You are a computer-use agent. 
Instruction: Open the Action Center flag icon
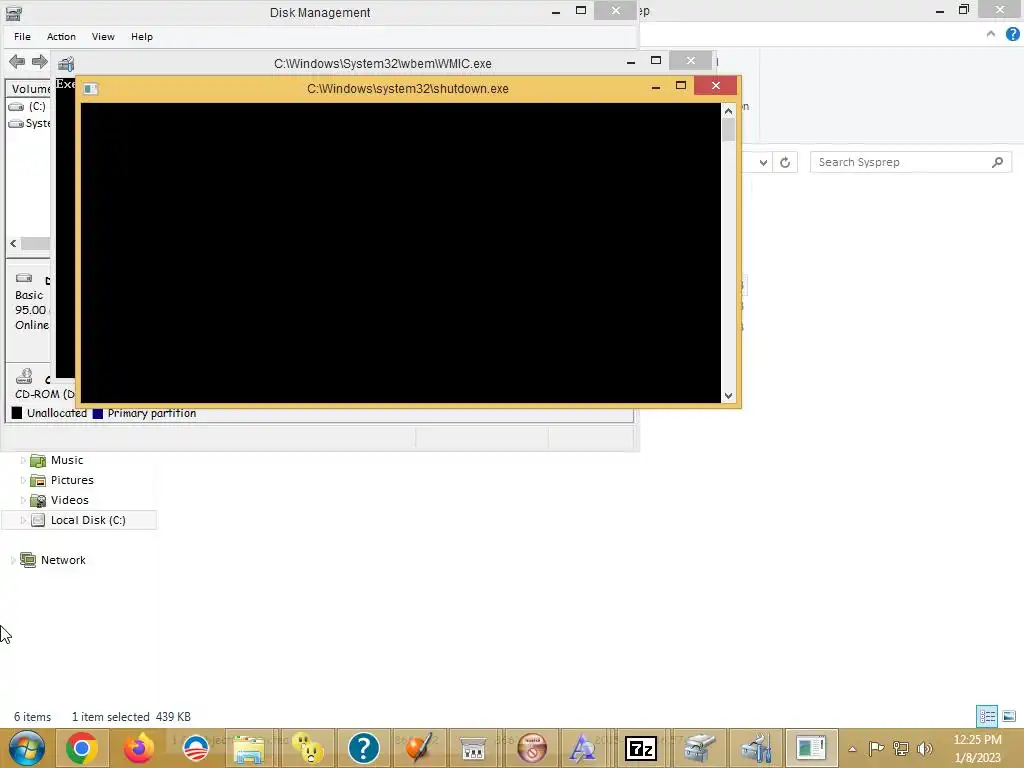tap(876, 748)
